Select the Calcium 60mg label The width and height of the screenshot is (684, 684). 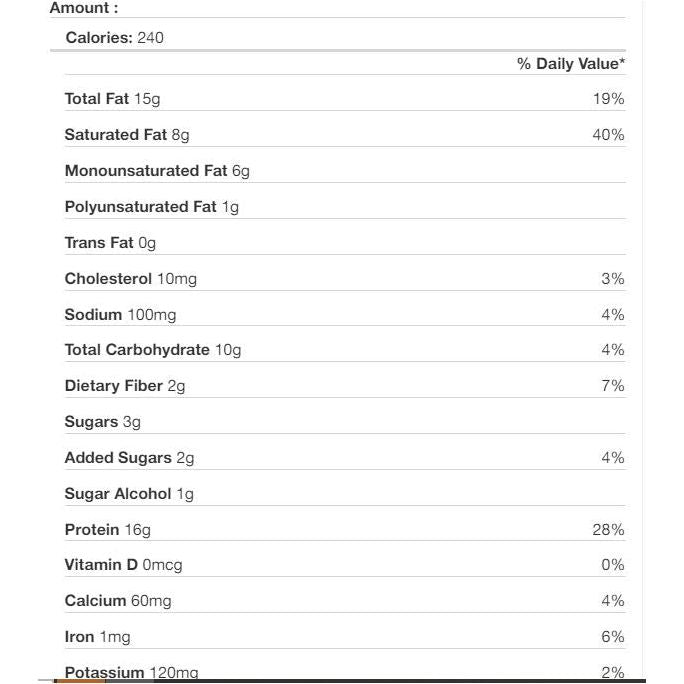117,601
